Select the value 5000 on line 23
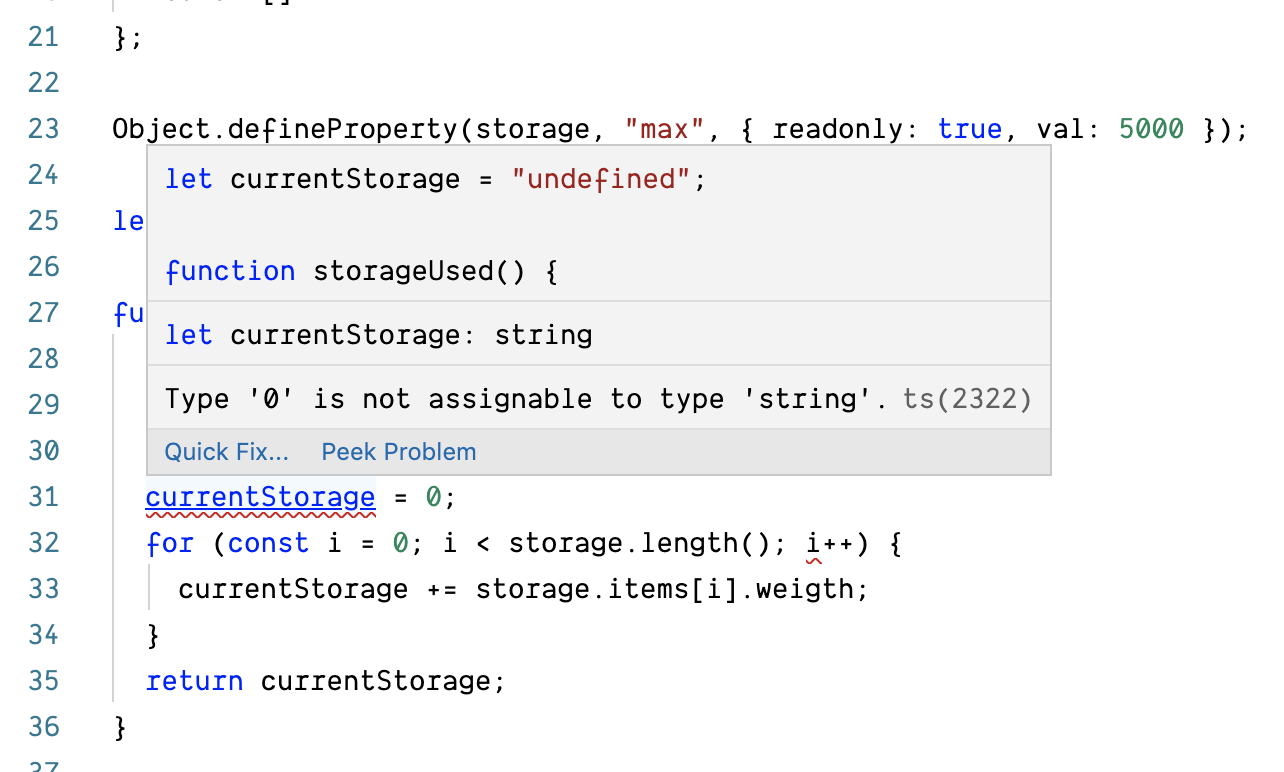Viewport: 1284px width, 772px height. 1151,128
